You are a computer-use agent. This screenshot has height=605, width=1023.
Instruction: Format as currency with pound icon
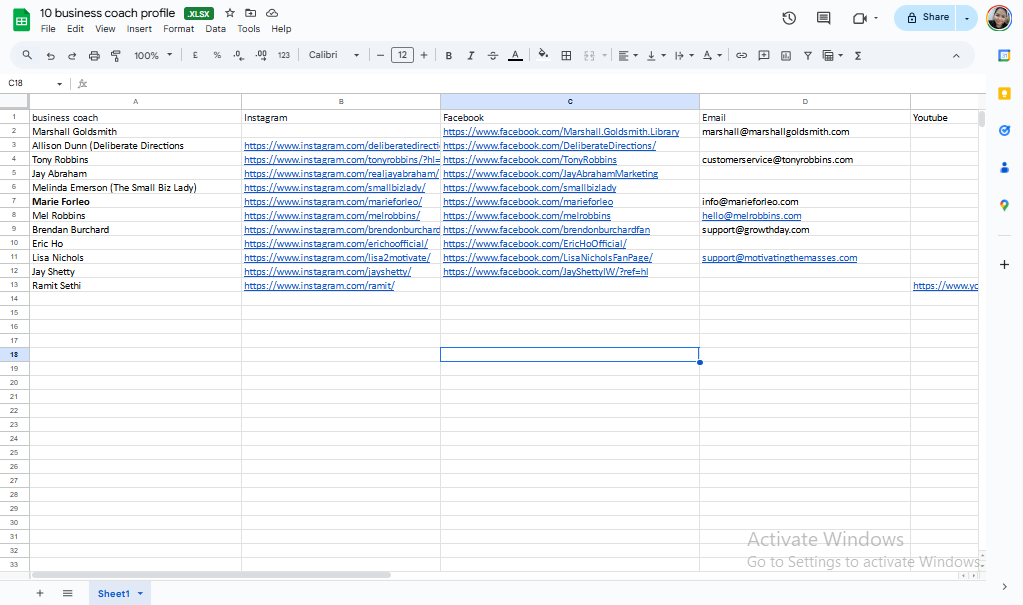point(195,55)
